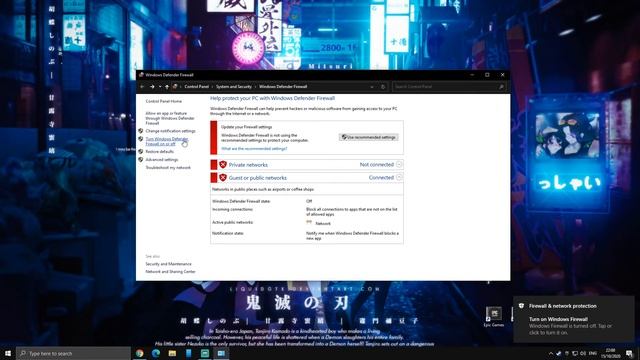
Task: Show hidden system tray icons chevron
Action: pyautogui.click(x=550, y=353)
